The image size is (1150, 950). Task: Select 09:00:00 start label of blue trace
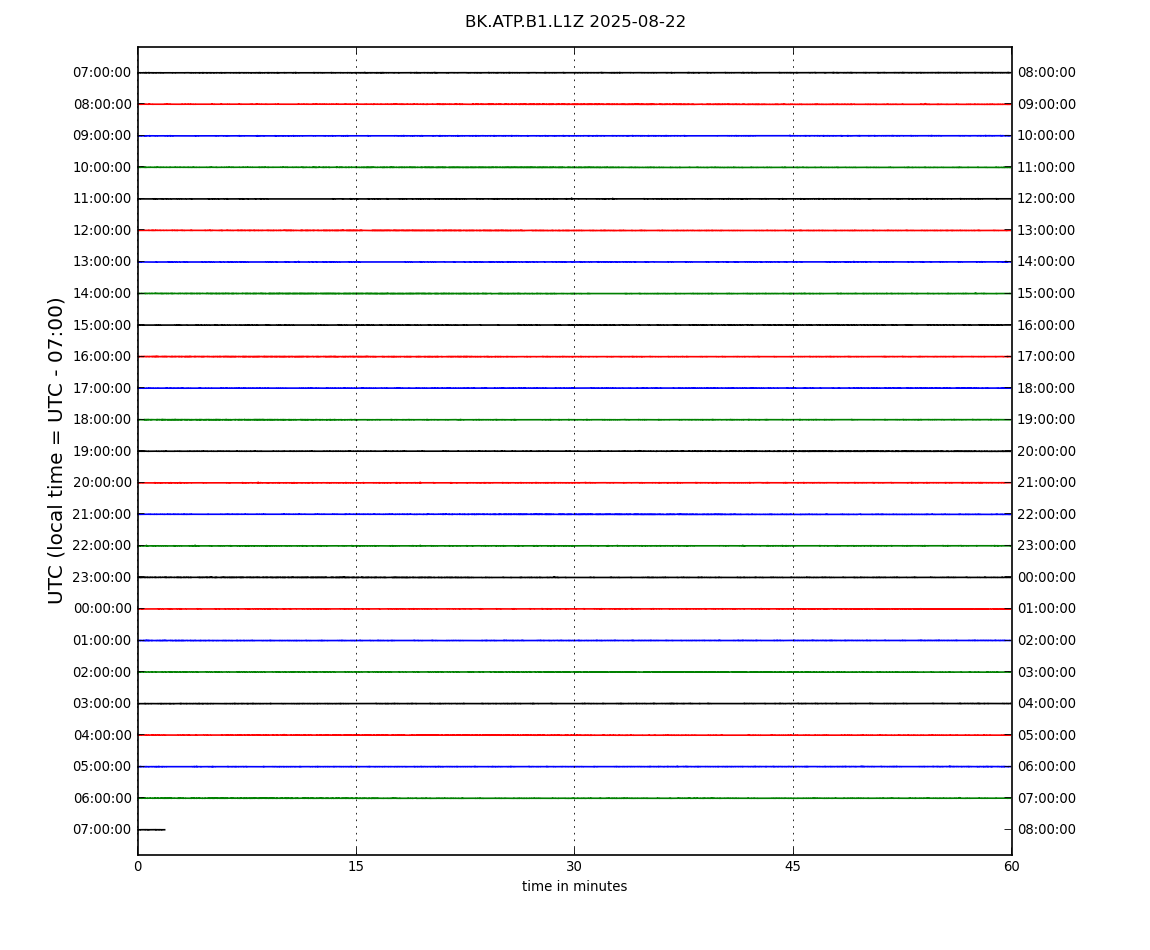103,136
